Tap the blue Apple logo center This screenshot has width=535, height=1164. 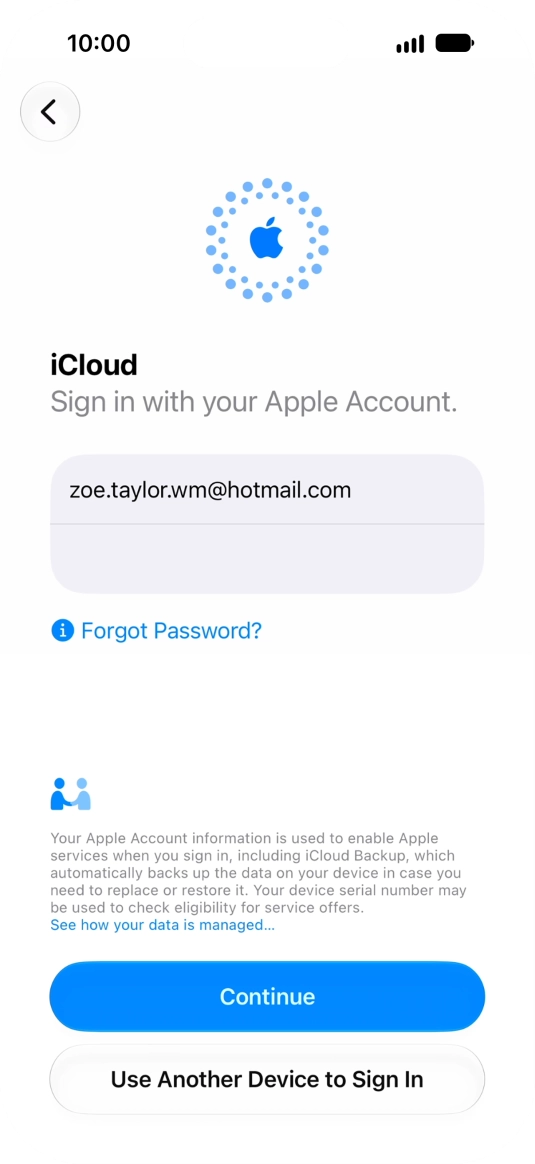pyautogui.click(x=266, y=238)
